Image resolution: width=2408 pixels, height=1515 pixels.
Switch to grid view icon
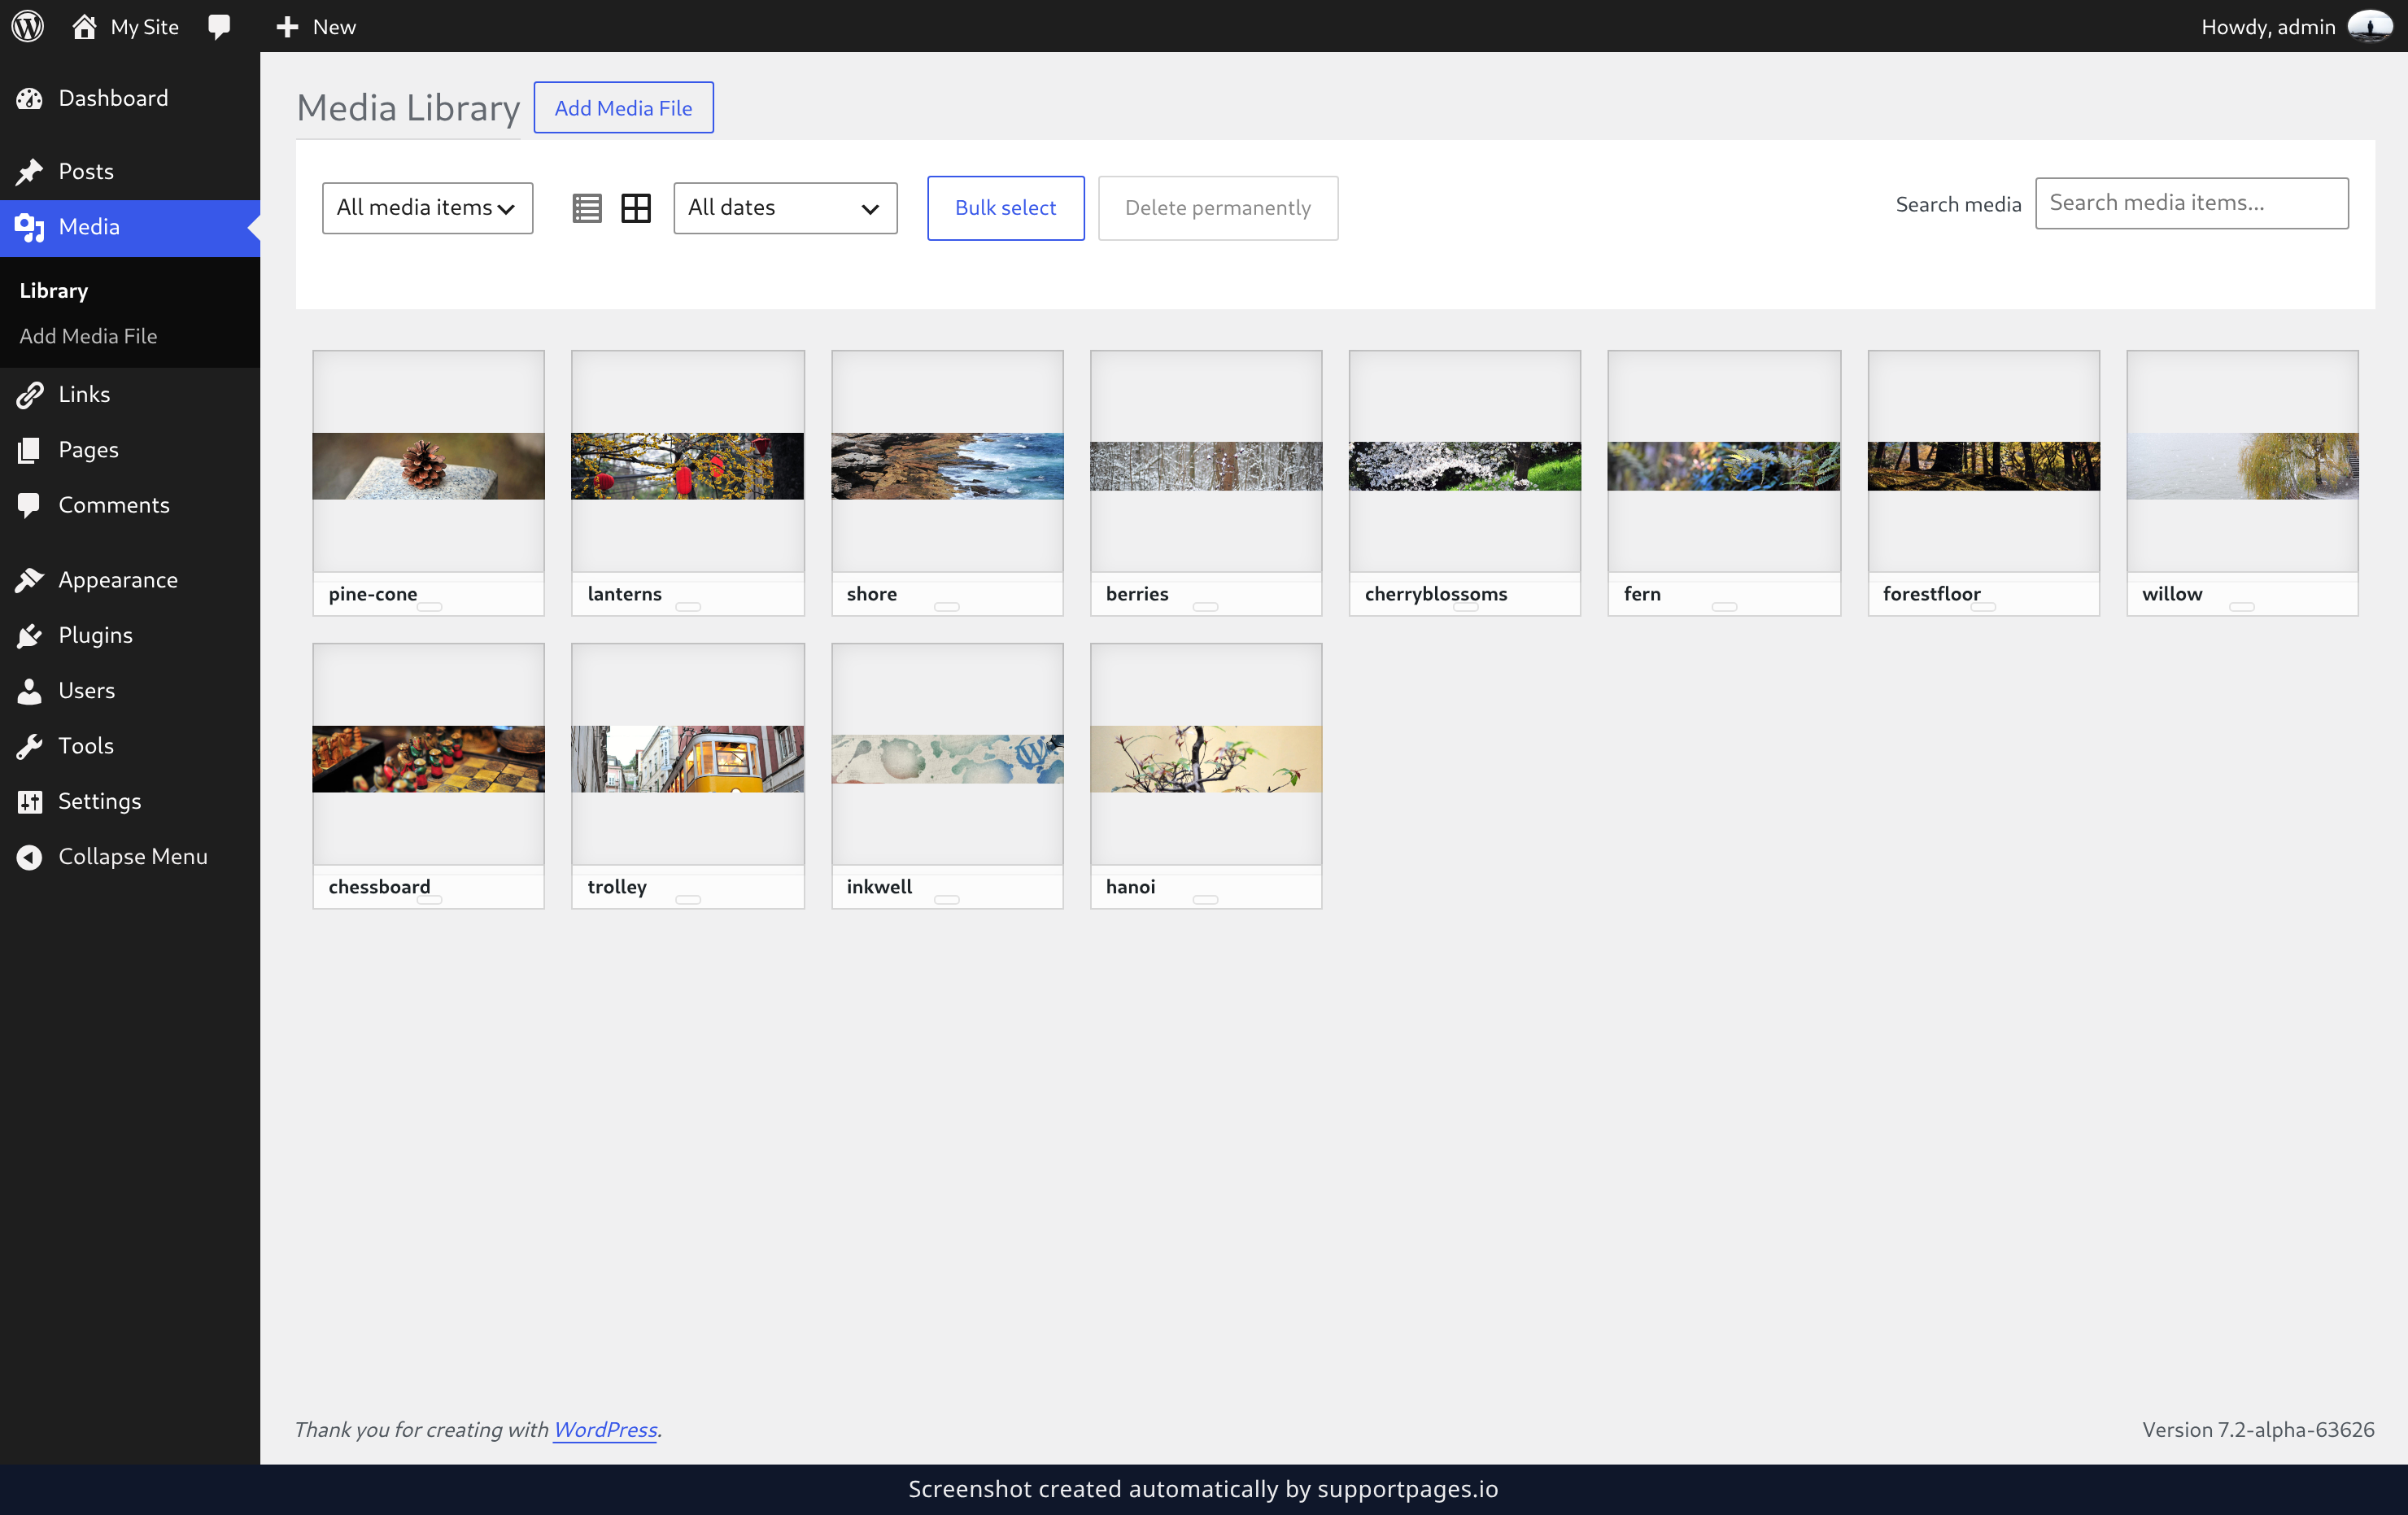pos(636,208)
